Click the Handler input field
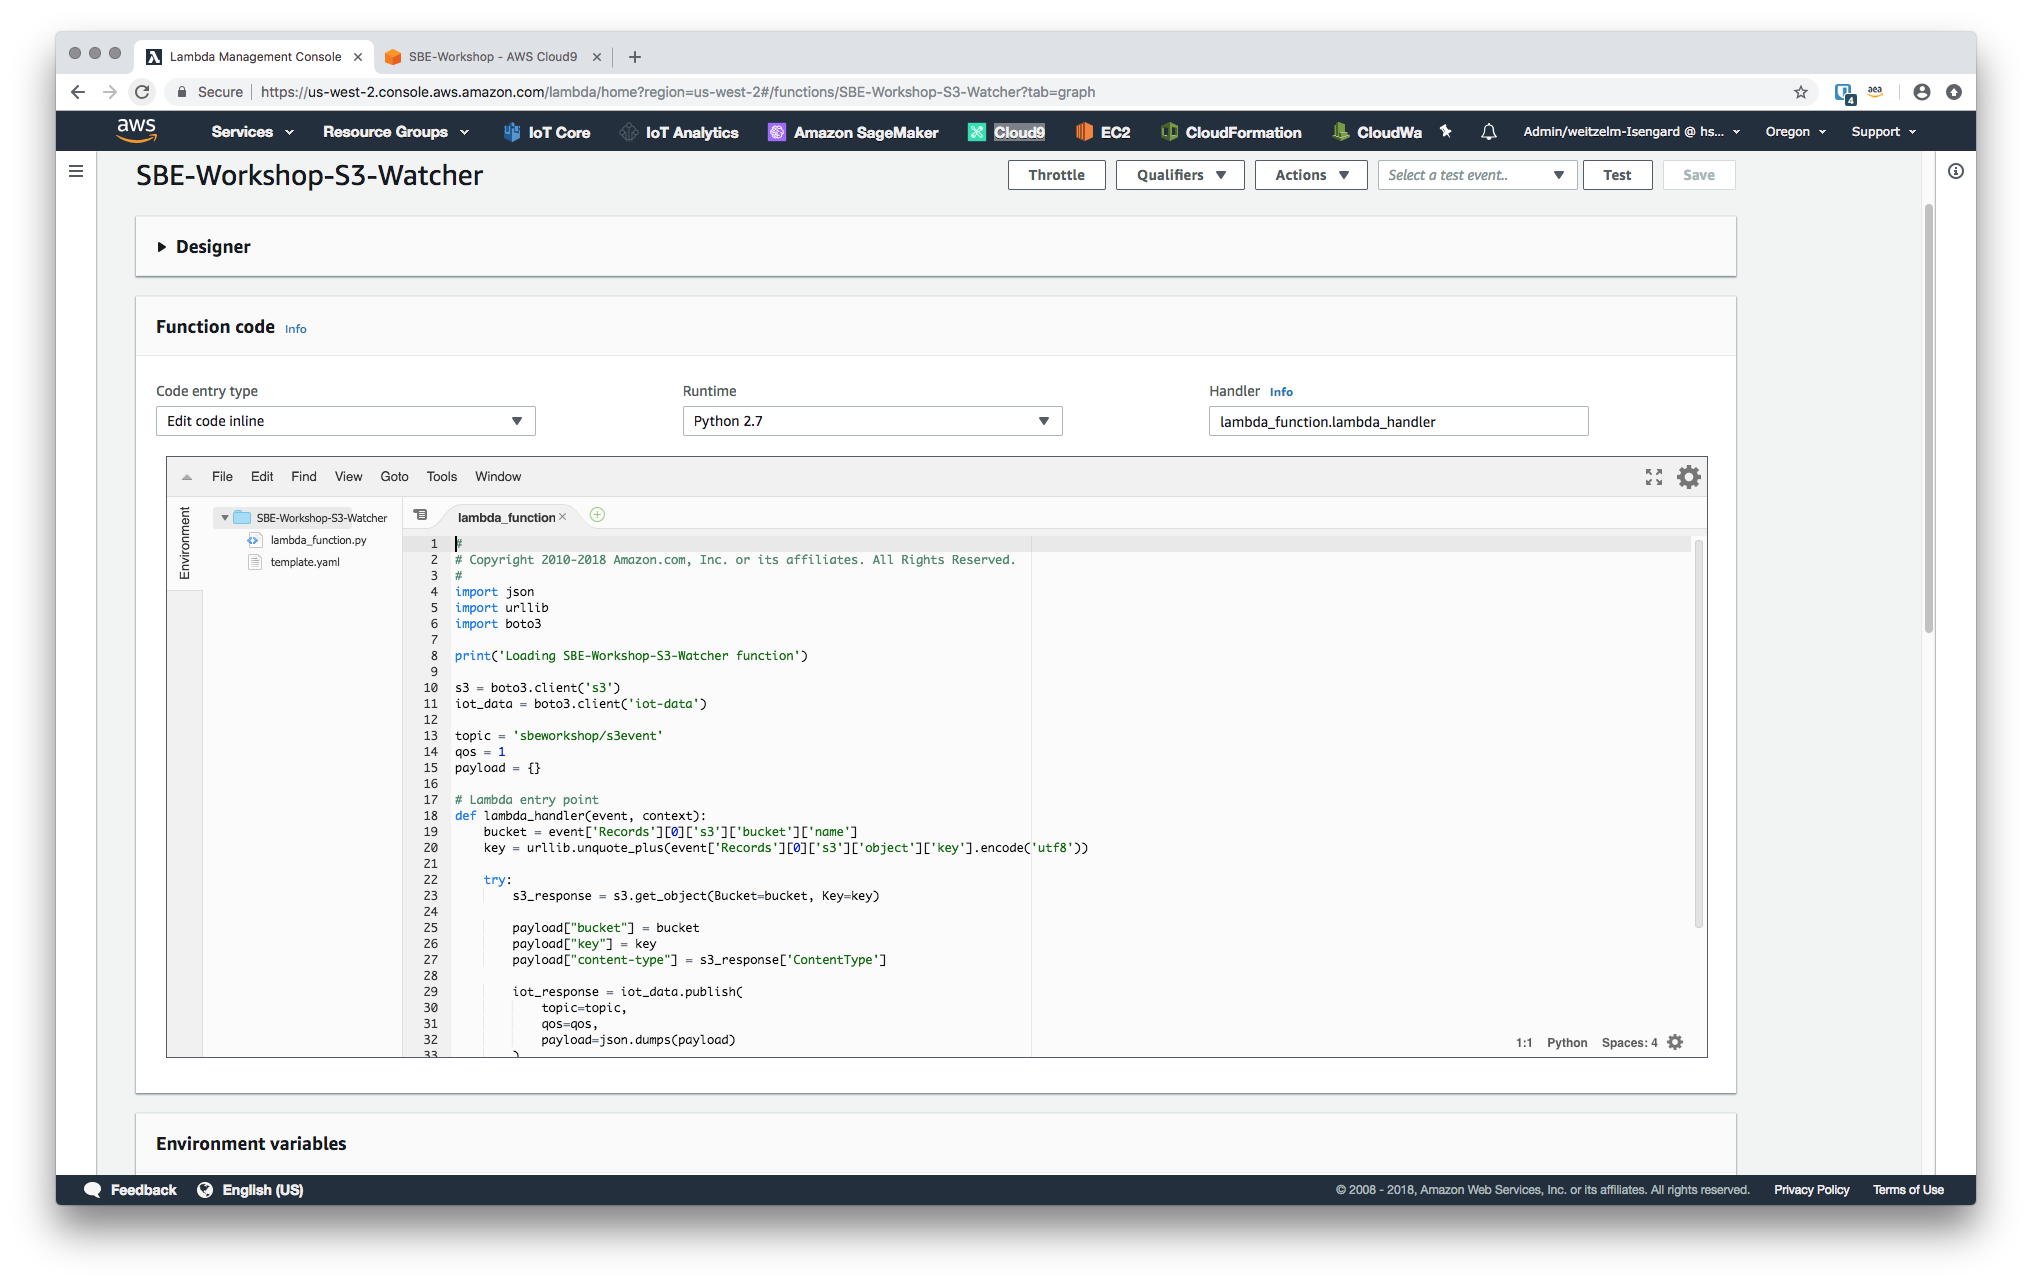Viewport: 2032px width, 1285px height. (1398, 422)
